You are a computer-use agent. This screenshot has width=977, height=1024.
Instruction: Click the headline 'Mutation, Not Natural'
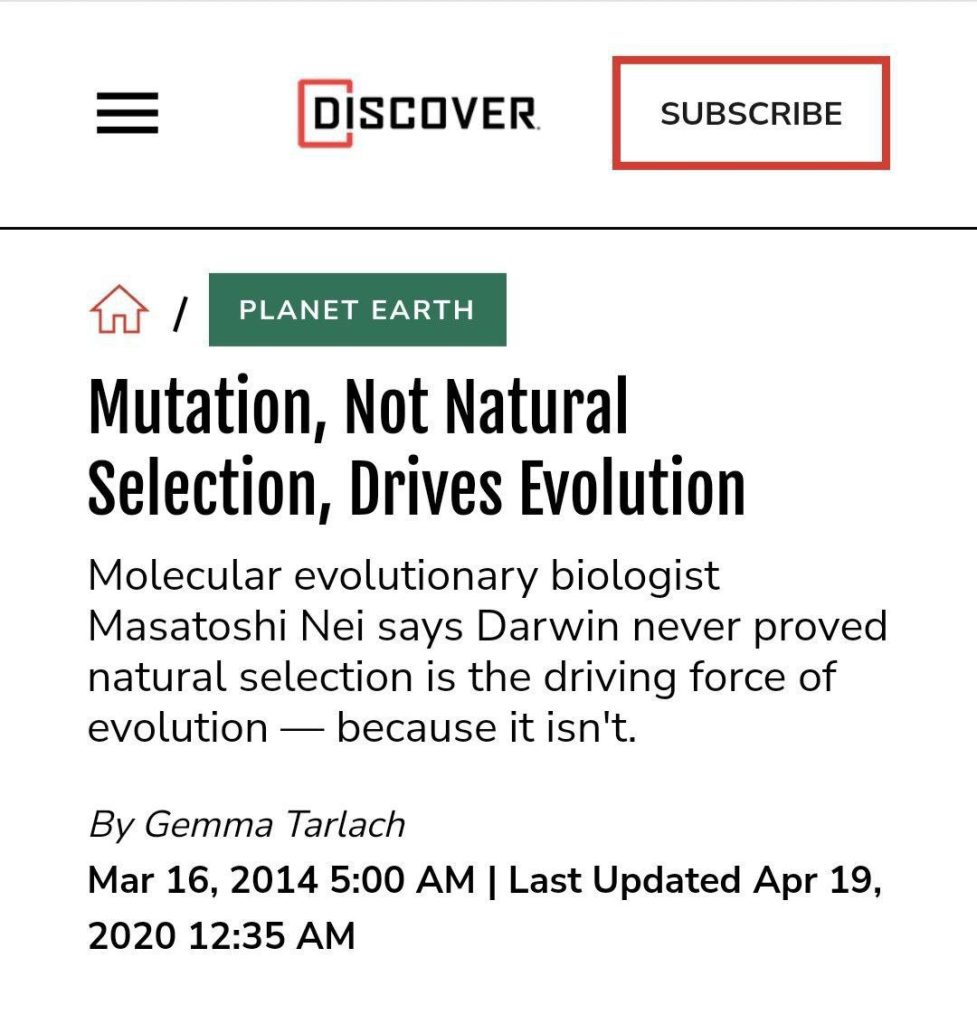pyautogui.click(x=358, y=407)
